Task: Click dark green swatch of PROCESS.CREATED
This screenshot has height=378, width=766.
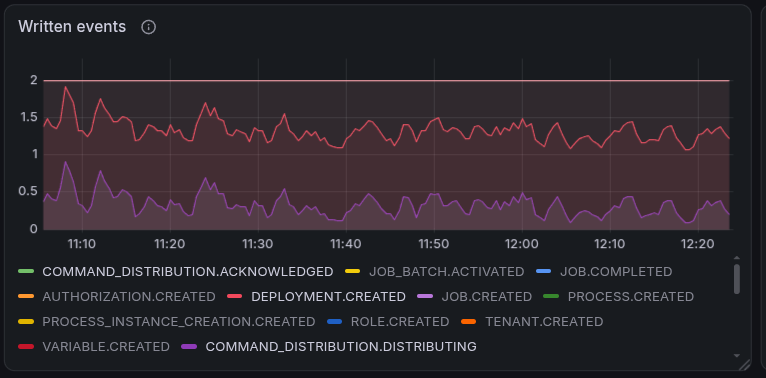Action: (x=551, y=296)
